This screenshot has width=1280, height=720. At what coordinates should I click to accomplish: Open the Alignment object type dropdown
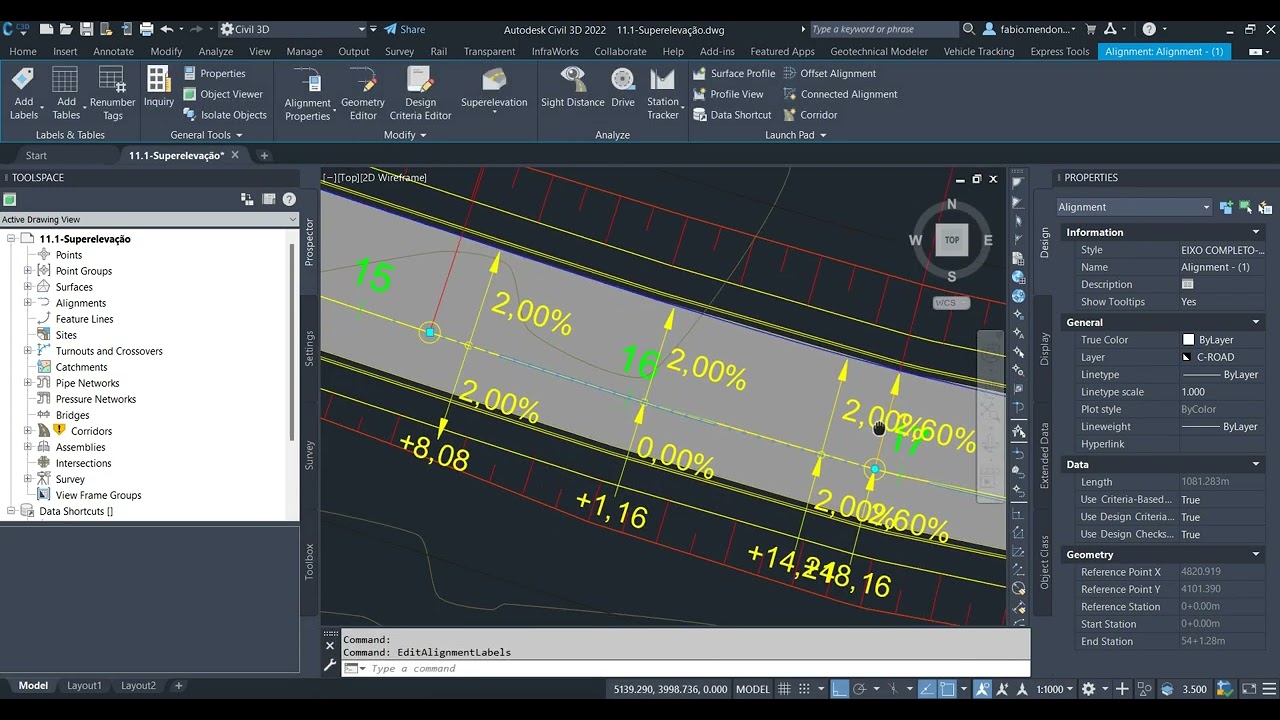coord(1134,207)
